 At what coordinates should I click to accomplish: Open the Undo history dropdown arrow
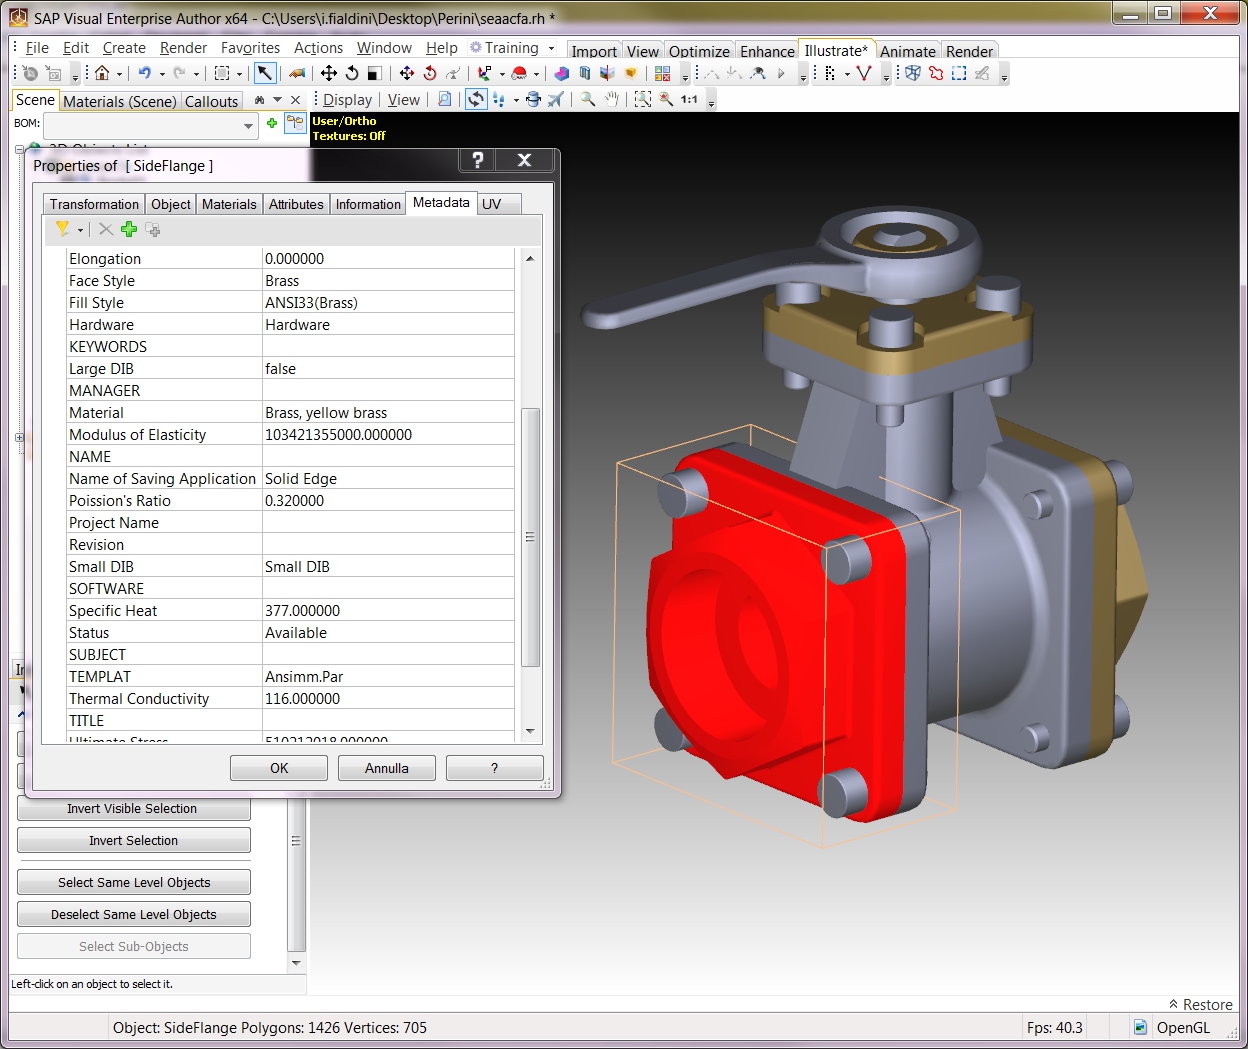coord(162,74)
